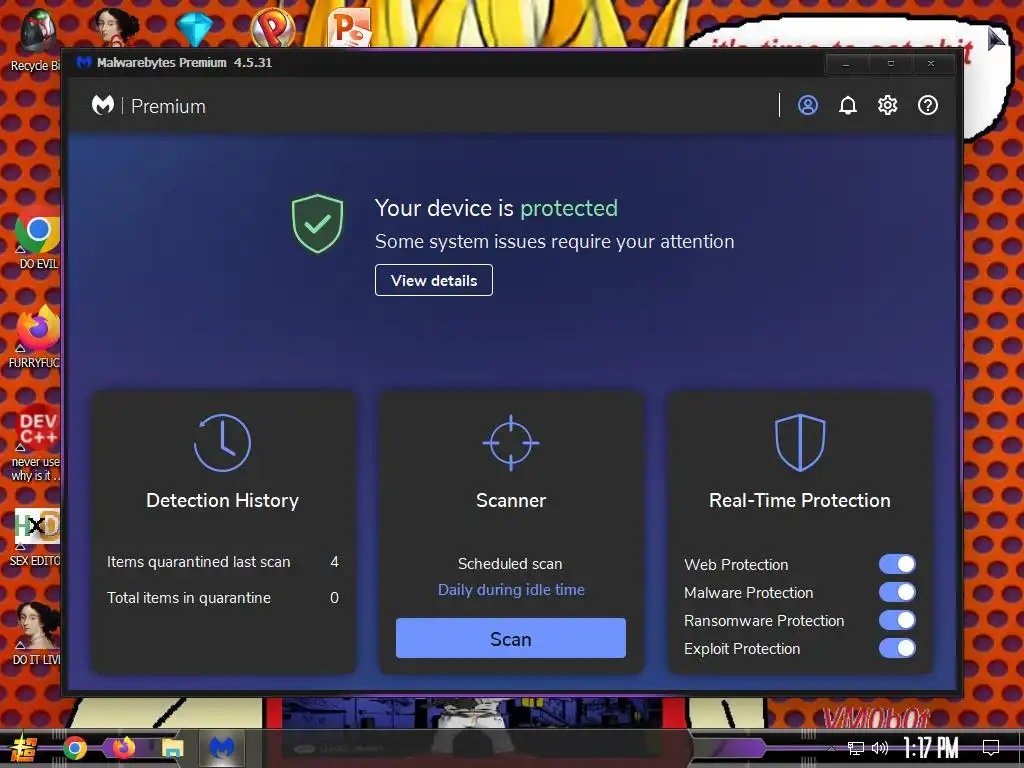Click the Ransomware Protection label

click(x=764, y=620)
